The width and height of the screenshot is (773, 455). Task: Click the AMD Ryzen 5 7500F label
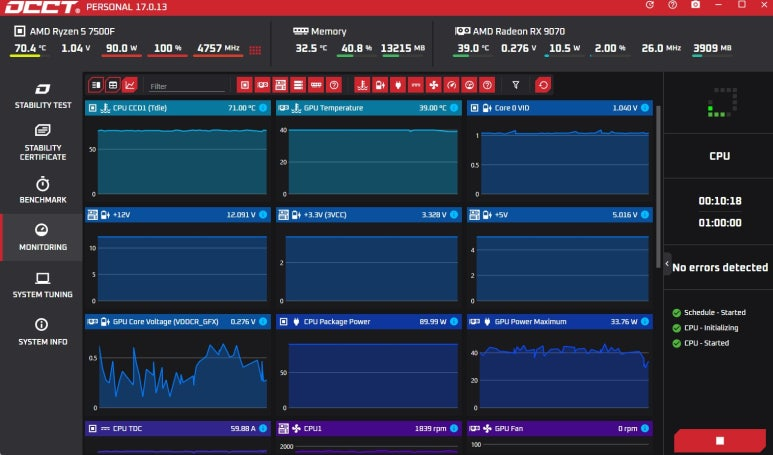tap(72, 32)
